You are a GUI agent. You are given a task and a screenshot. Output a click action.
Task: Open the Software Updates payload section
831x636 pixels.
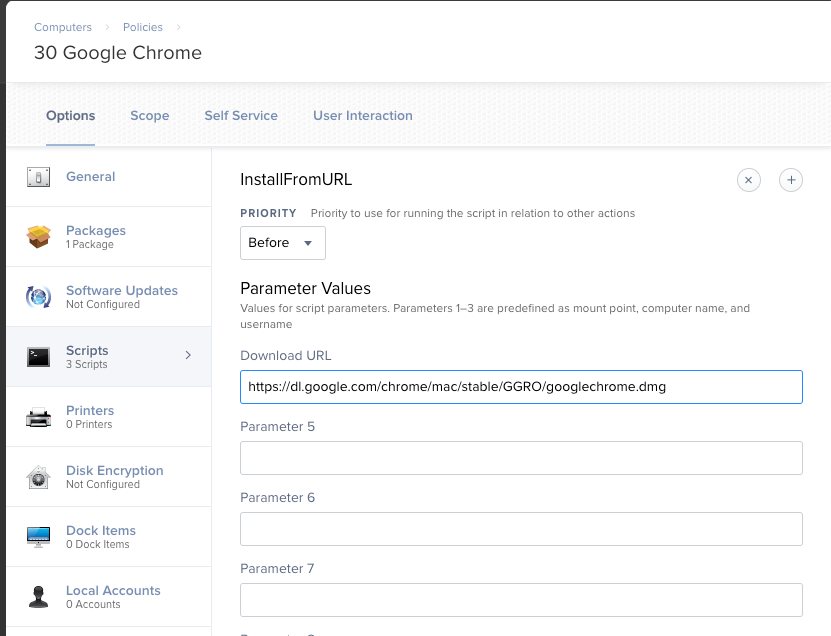click(109, 297)
